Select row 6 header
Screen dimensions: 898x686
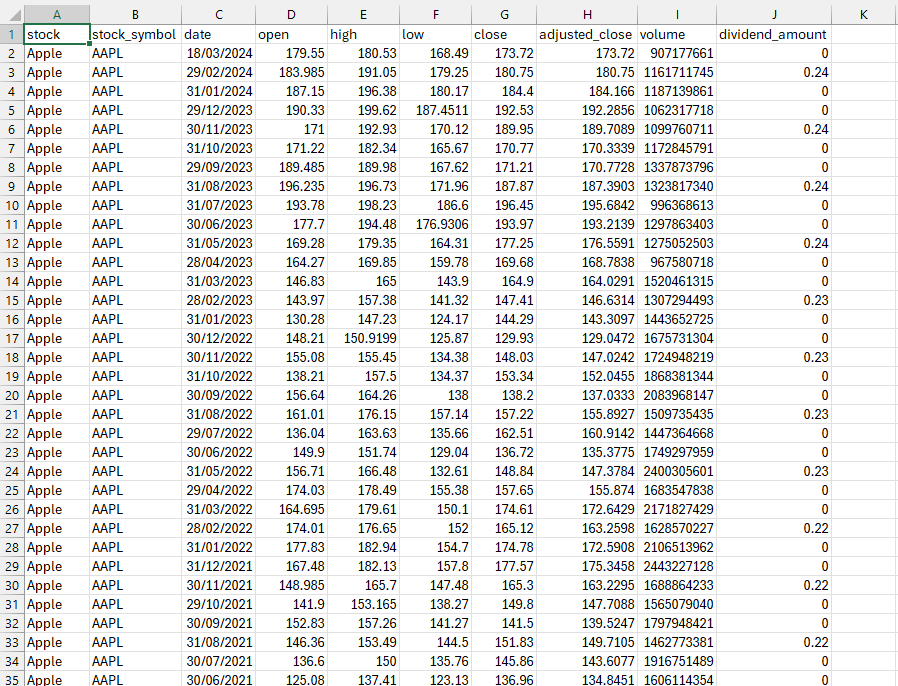[12, 129]
